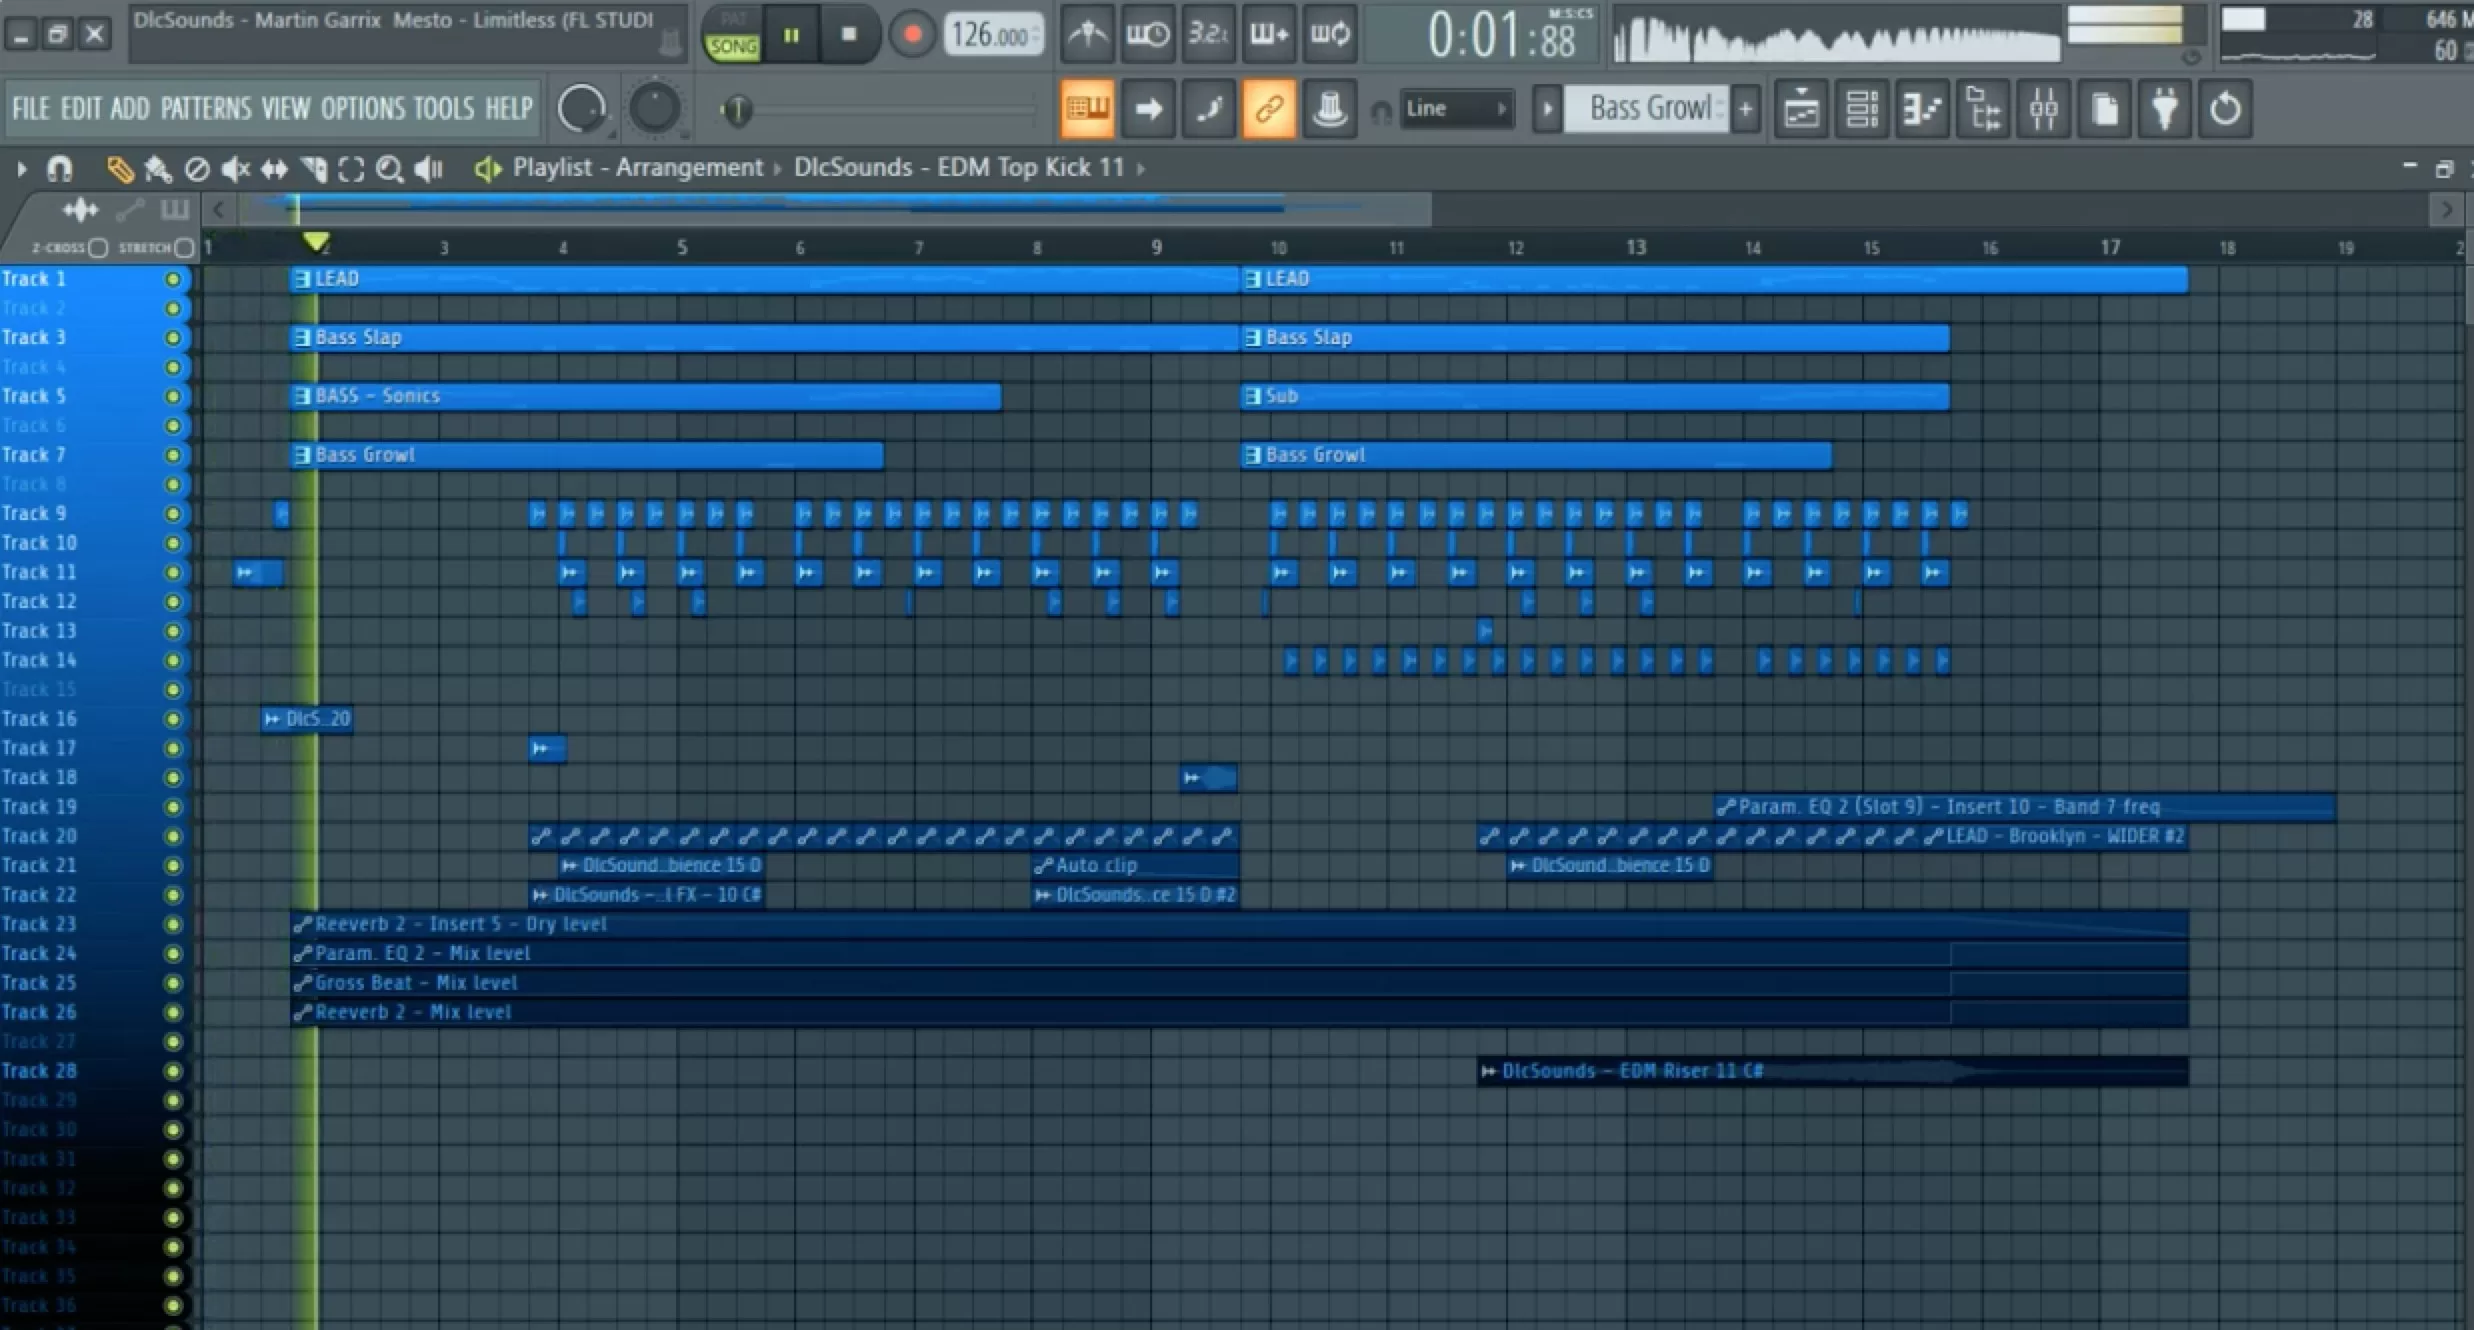Image resolution: width=2474 pixels, height=1330 pixels.
Task: Mute Track 16 with its green LED
Action: click(x=172, y=719)
